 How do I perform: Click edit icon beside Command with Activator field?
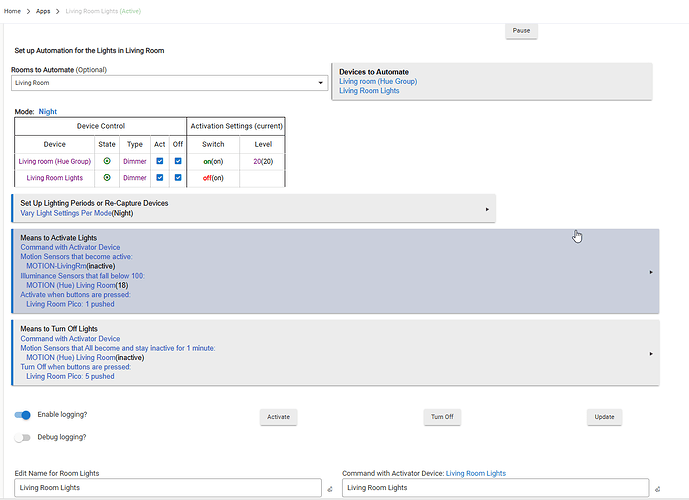657,489
